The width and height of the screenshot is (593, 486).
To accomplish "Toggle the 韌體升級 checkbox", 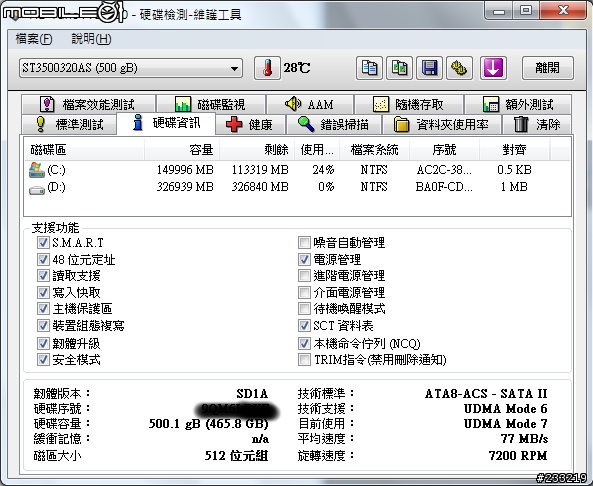I will point(43,343).
